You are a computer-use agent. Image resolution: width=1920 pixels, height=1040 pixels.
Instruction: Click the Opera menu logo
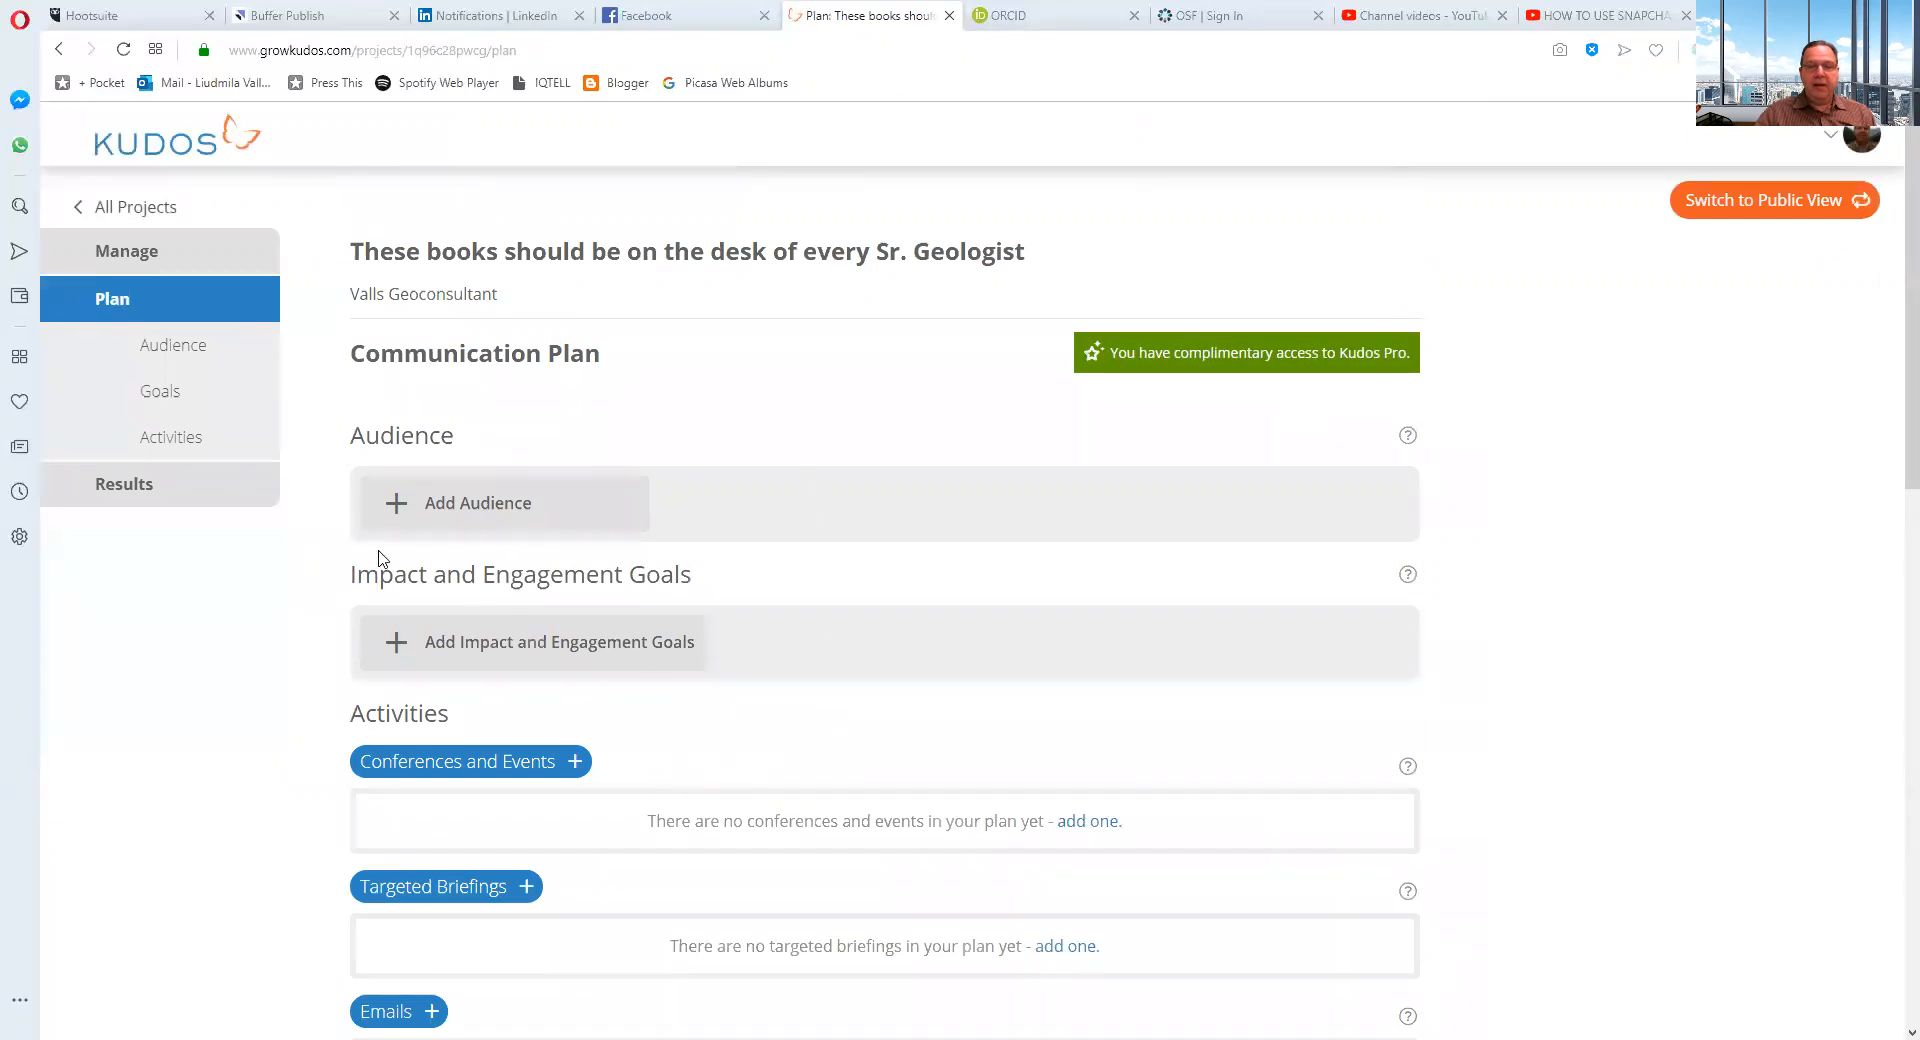point(19,19)
